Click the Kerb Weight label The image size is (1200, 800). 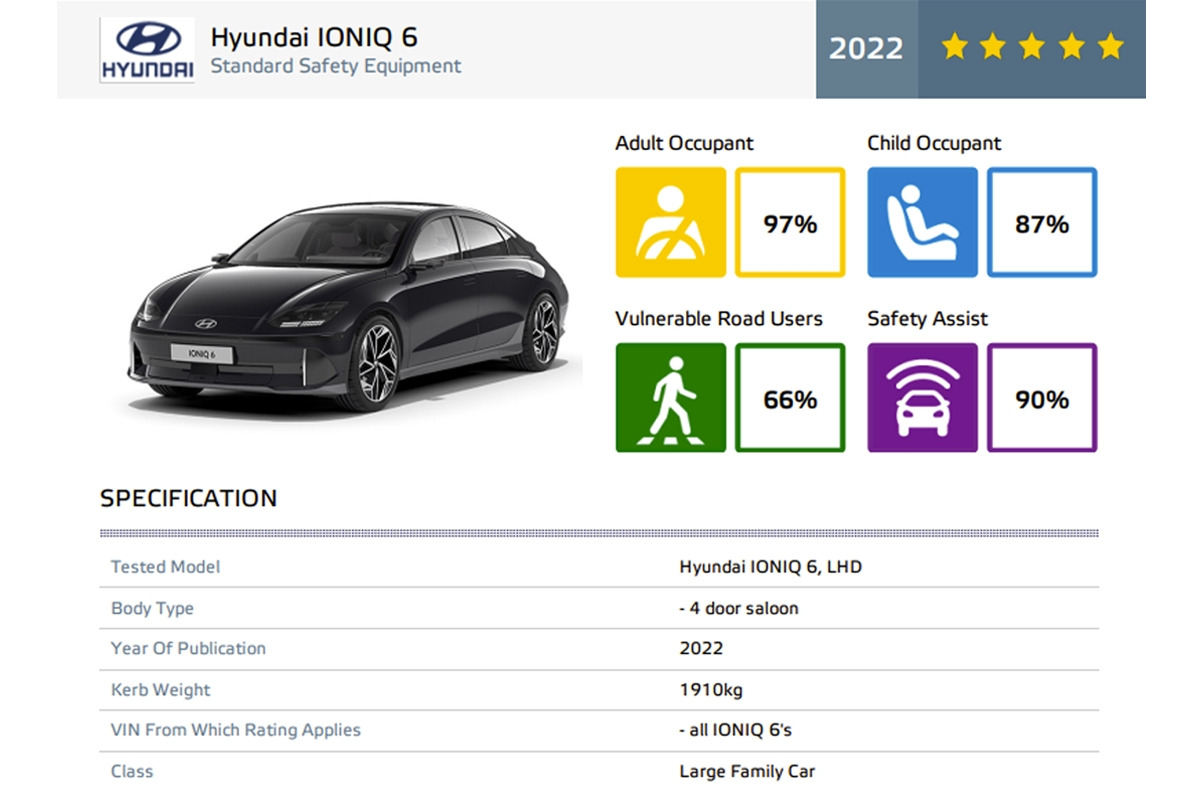(x=160, y=690)
